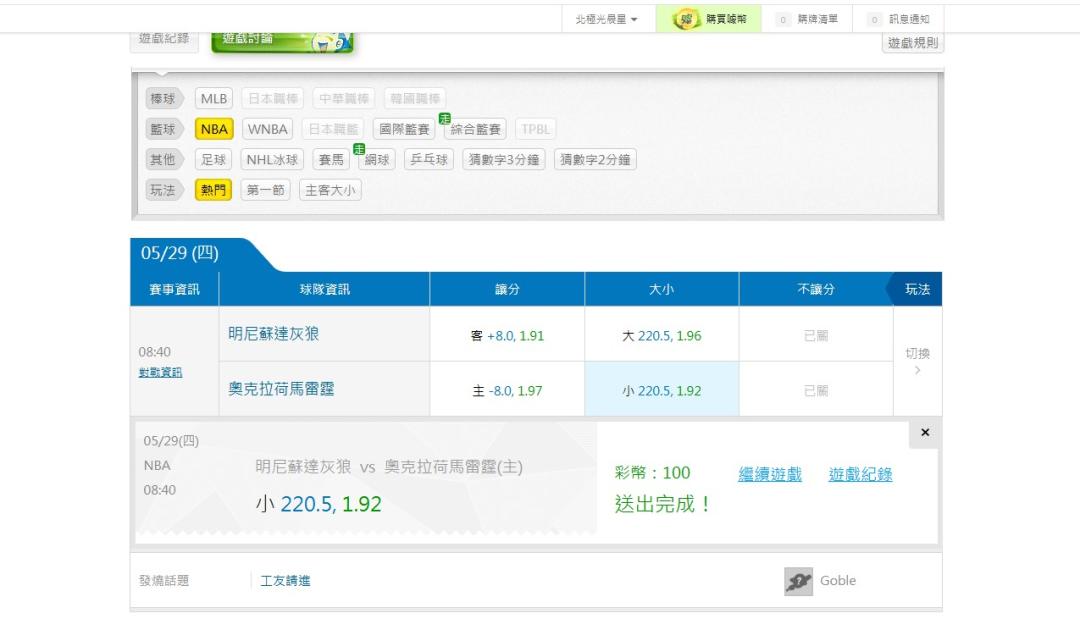
Task: Open the 對戰資訊 matchup link
Action: [160, 372]
